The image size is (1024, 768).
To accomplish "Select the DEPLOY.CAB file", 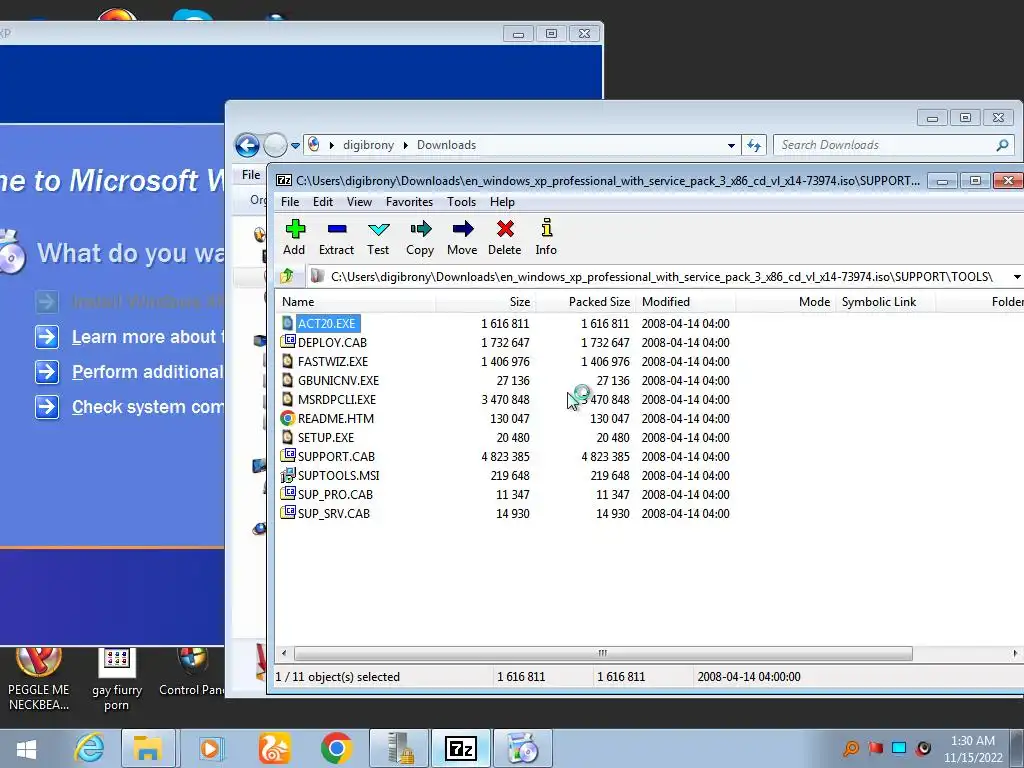I will click(x=332, y=342).
